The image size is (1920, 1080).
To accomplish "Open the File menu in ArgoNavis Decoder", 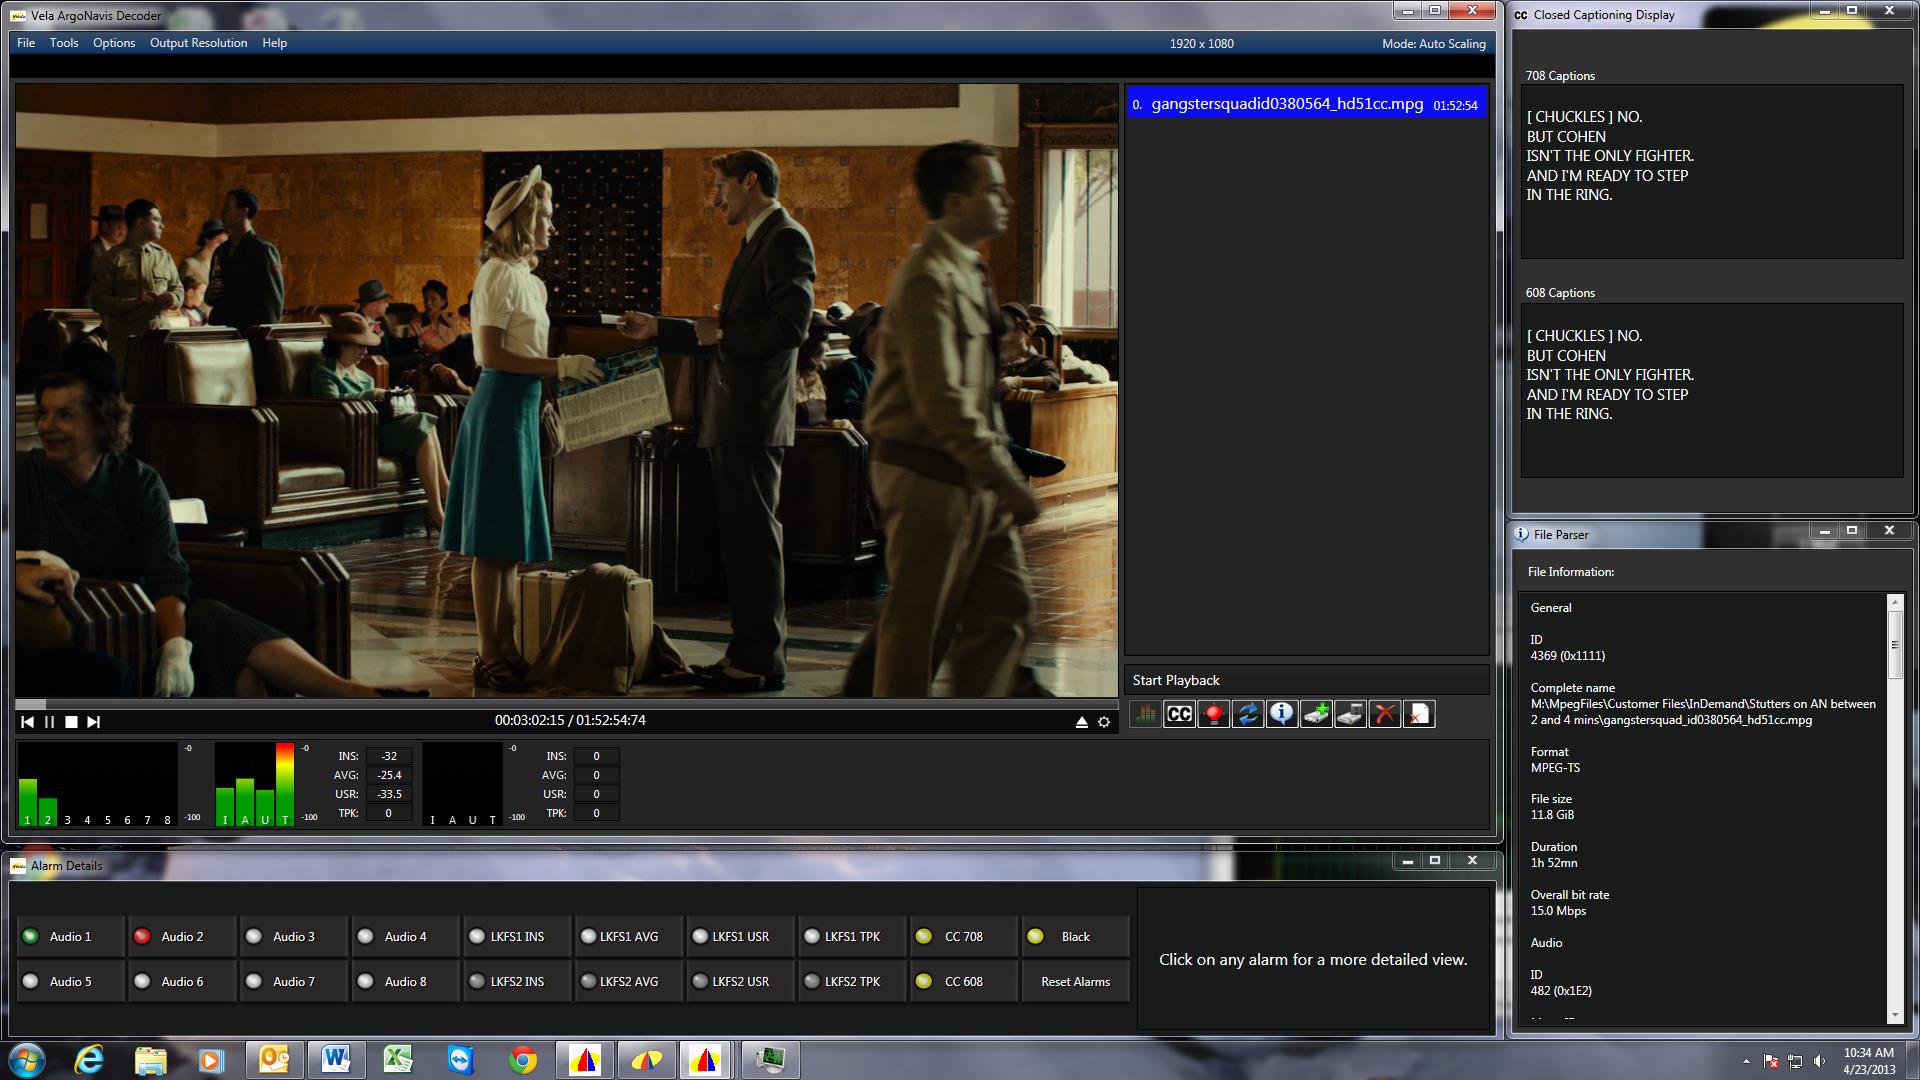I will 24,42.
